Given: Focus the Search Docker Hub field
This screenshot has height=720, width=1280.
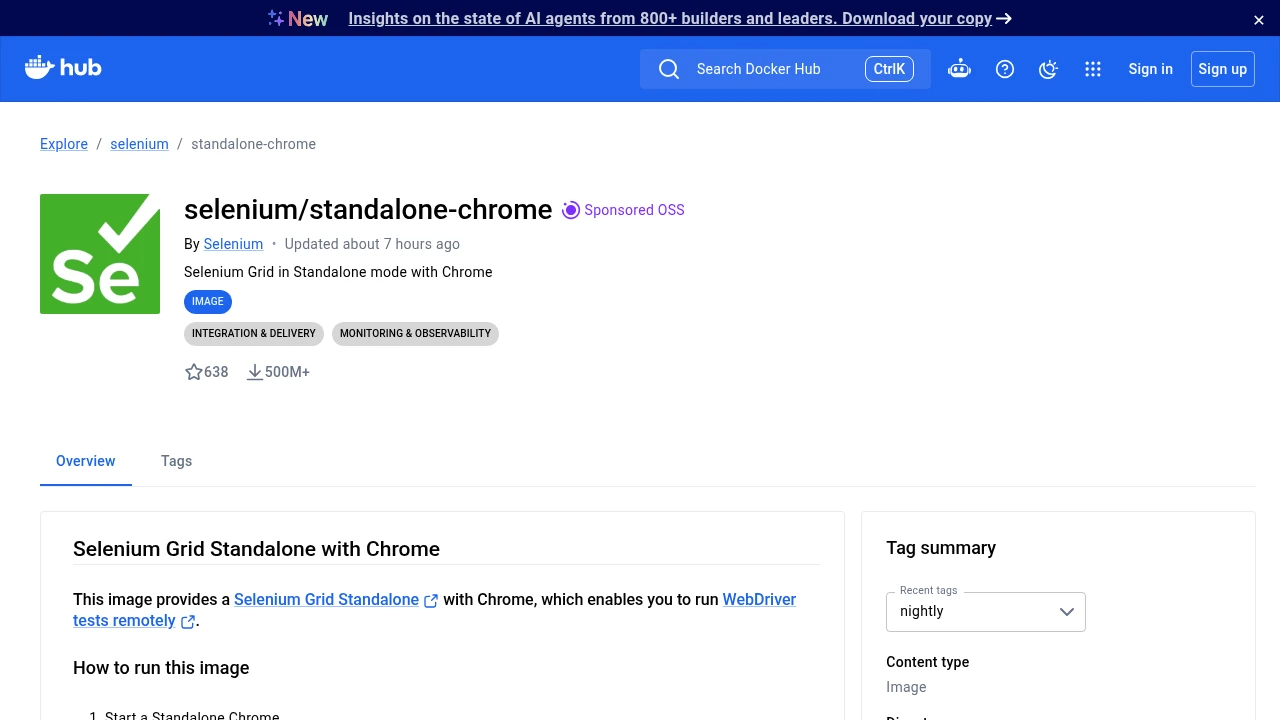Looking at the screenshot, I should coord(785,69).
